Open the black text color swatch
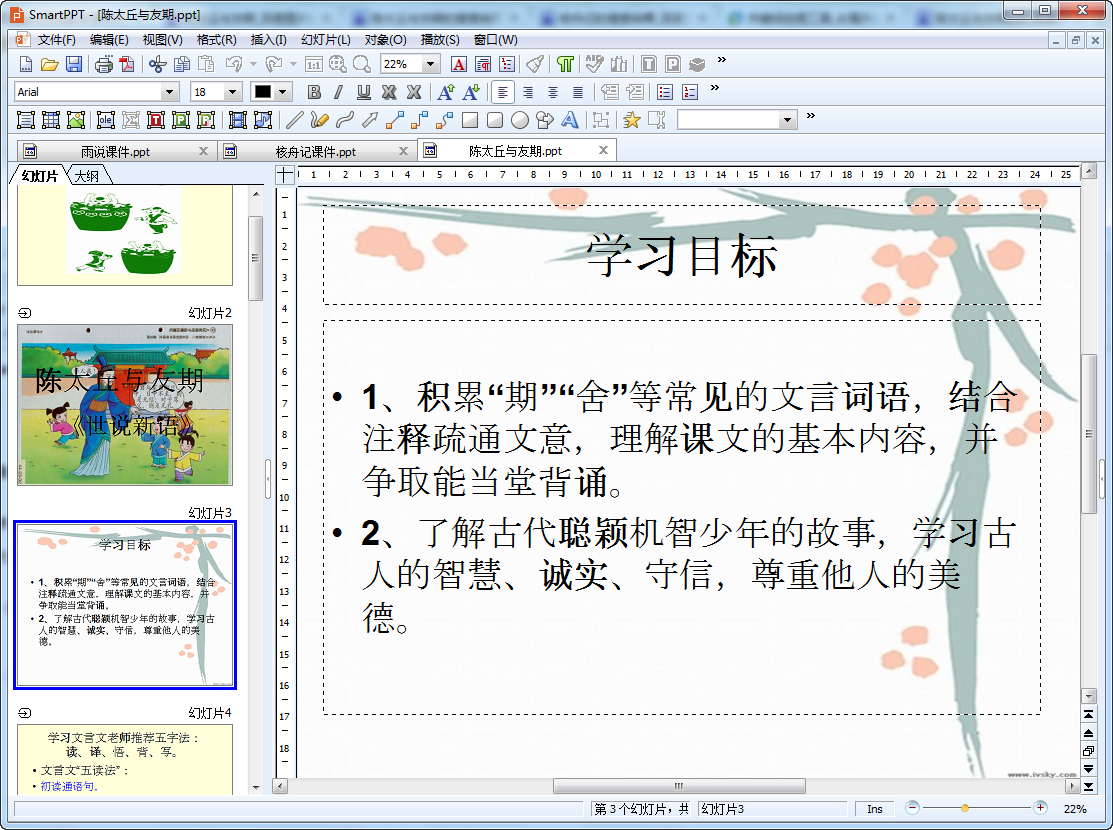The image size is (1113, 830). pyautogui.click(x=263, y=92)
